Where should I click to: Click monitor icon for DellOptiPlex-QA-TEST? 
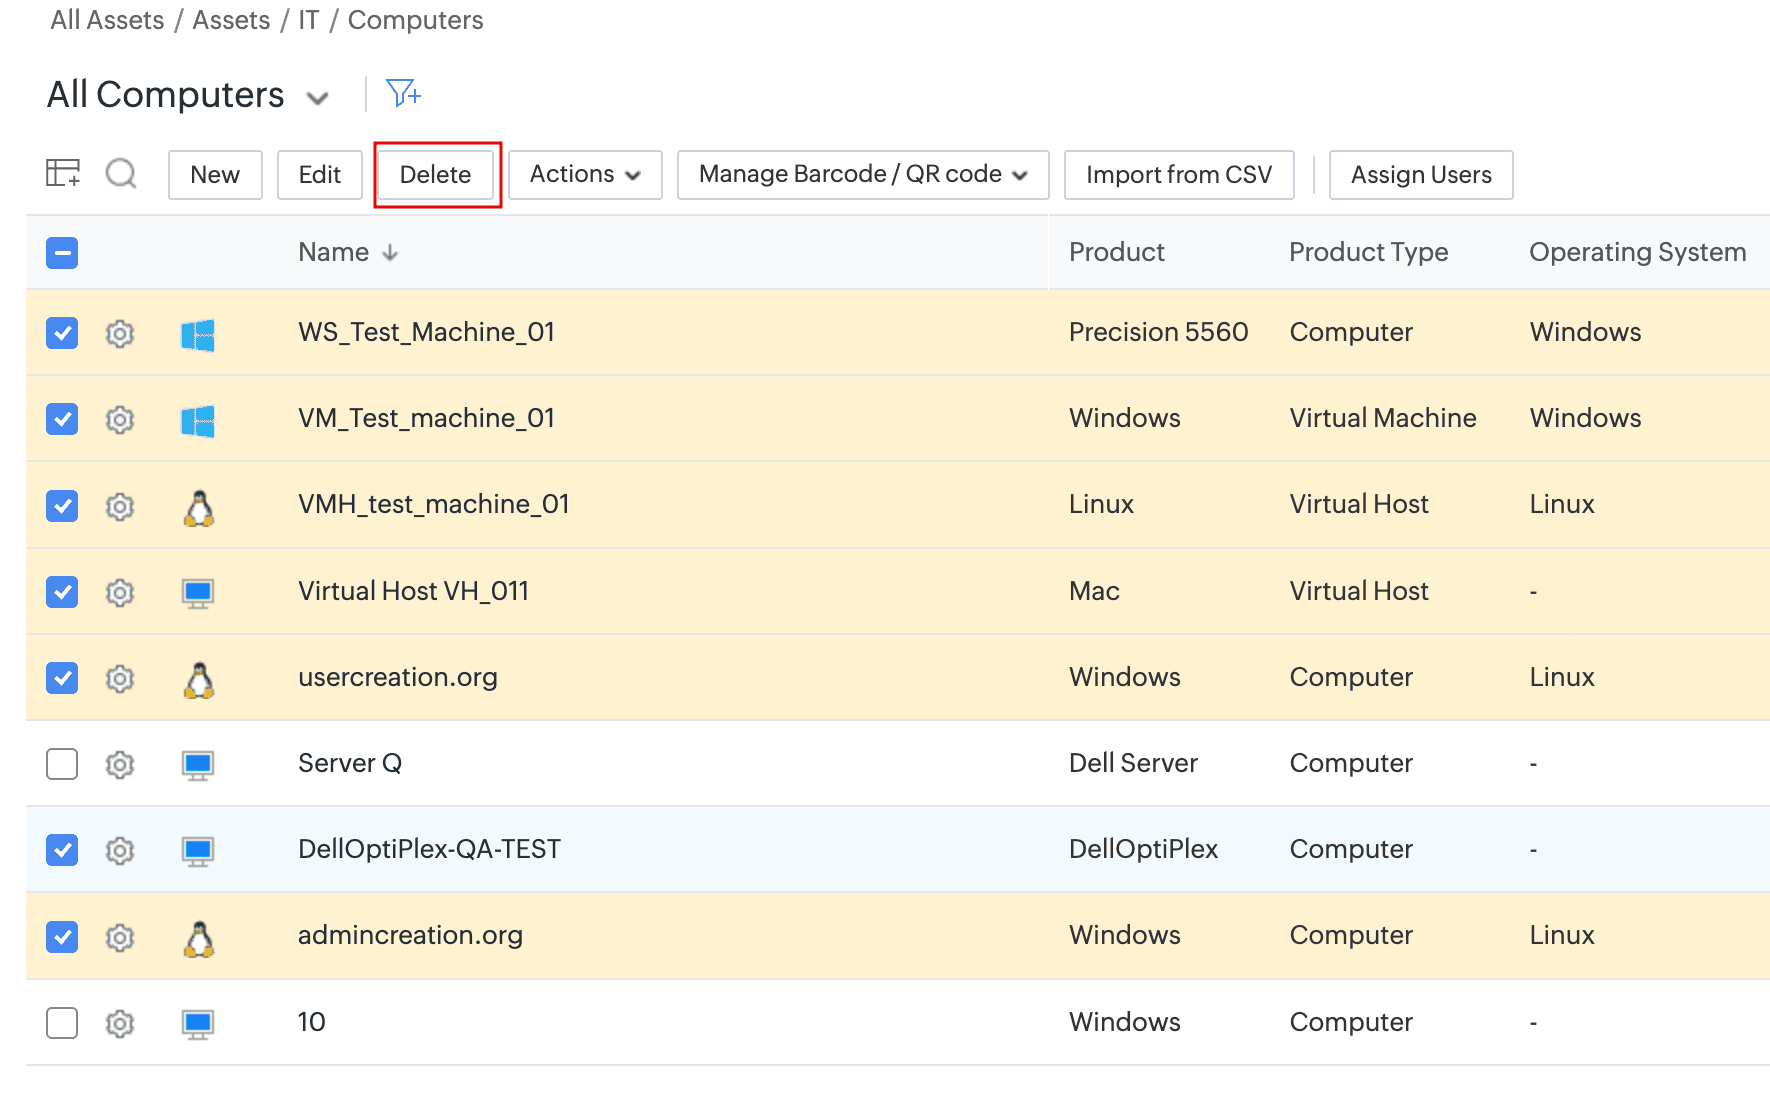pyautogui.click(x=198, y=851)
